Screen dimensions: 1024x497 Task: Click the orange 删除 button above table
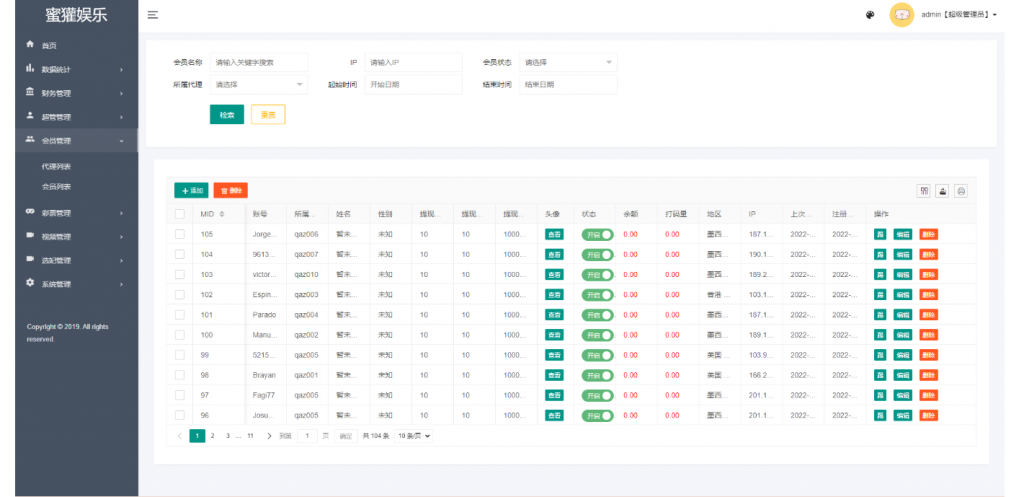click(230, 190)
